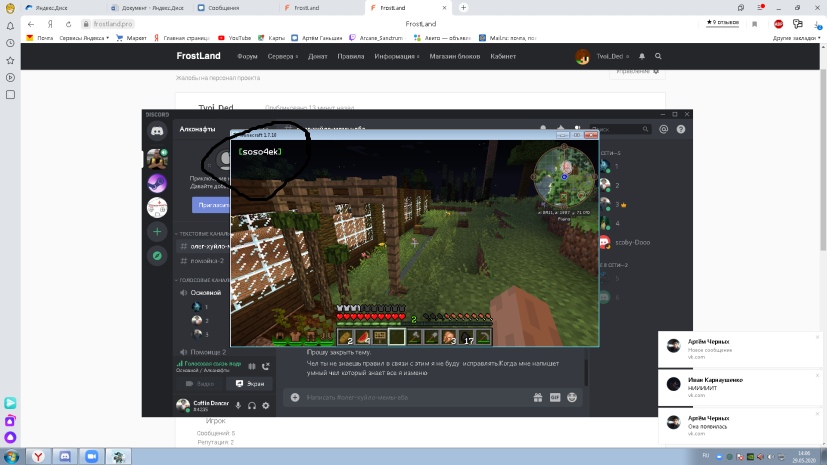
Task: Open Zoom from the taskbar
Action: pos(91,457)
